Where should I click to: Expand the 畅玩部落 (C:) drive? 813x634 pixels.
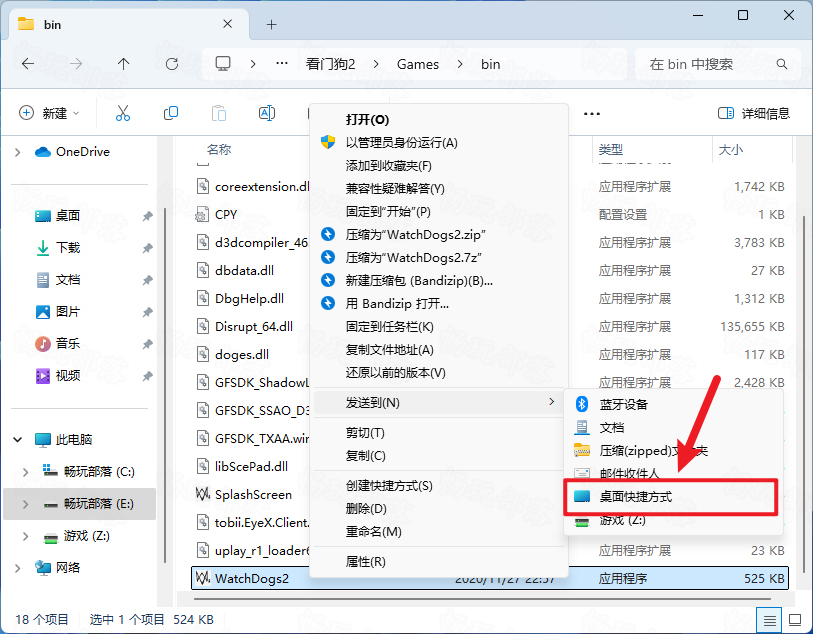25,472
